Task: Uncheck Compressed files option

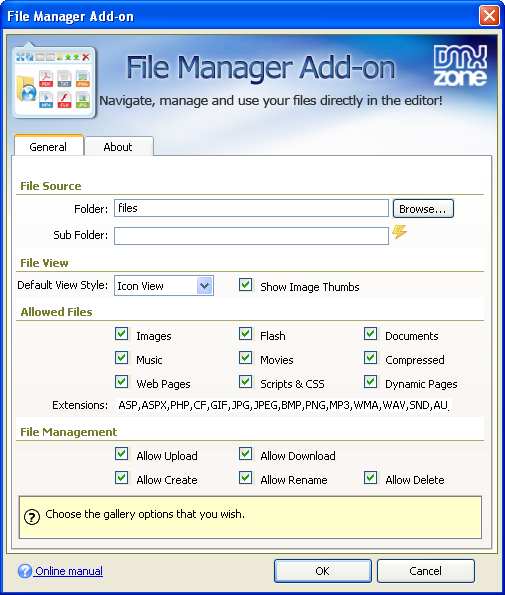Action: [370, 358]
